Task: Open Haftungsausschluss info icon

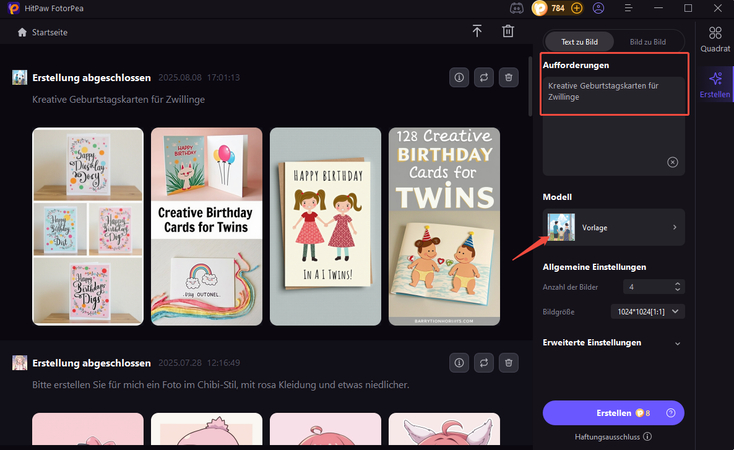Action: click(x=647, y=436)
